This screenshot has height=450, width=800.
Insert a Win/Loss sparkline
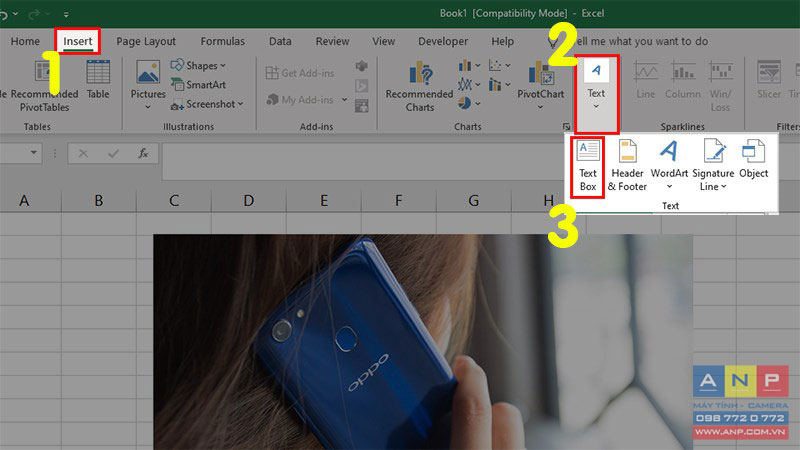pyautogui.click(x=720, y=86)
